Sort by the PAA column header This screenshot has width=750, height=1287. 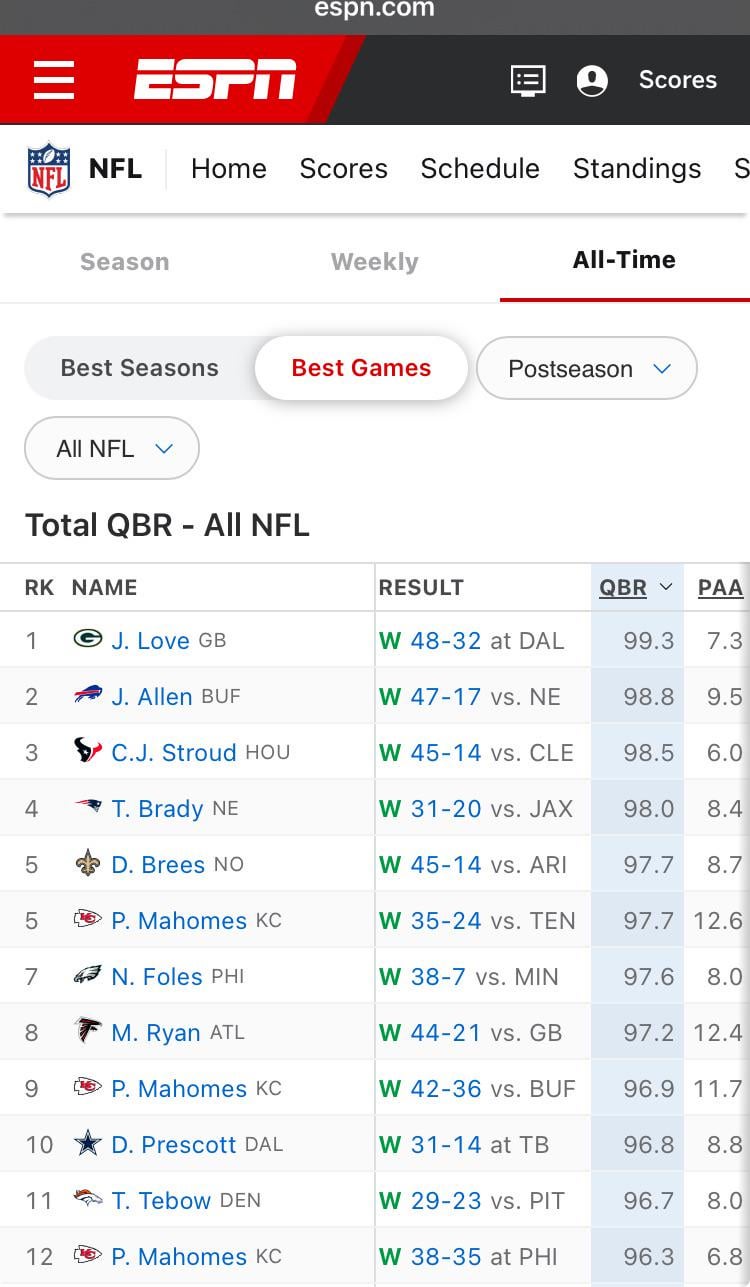tap(720, 588)
